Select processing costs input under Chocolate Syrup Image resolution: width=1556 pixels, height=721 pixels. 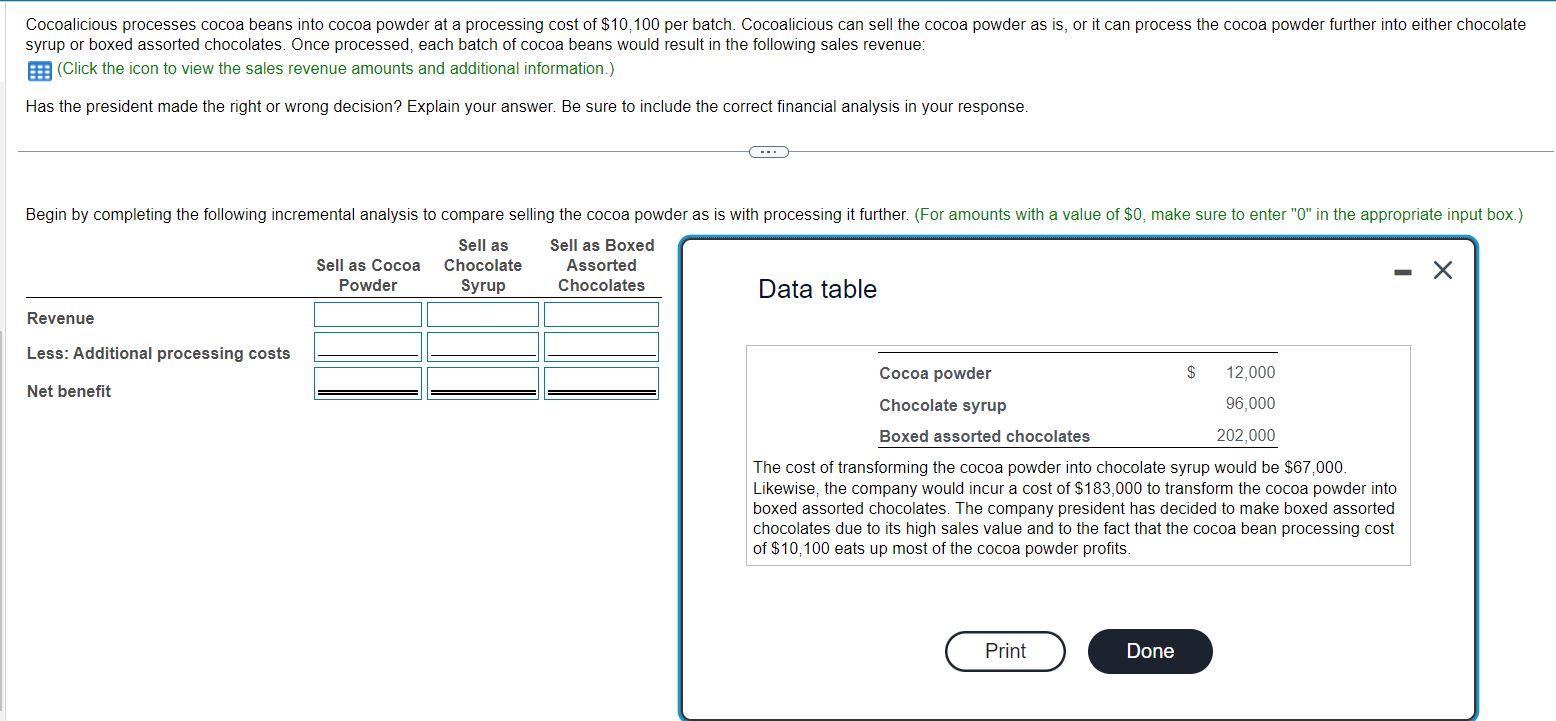pyautogui.click(x=482, y=347)
